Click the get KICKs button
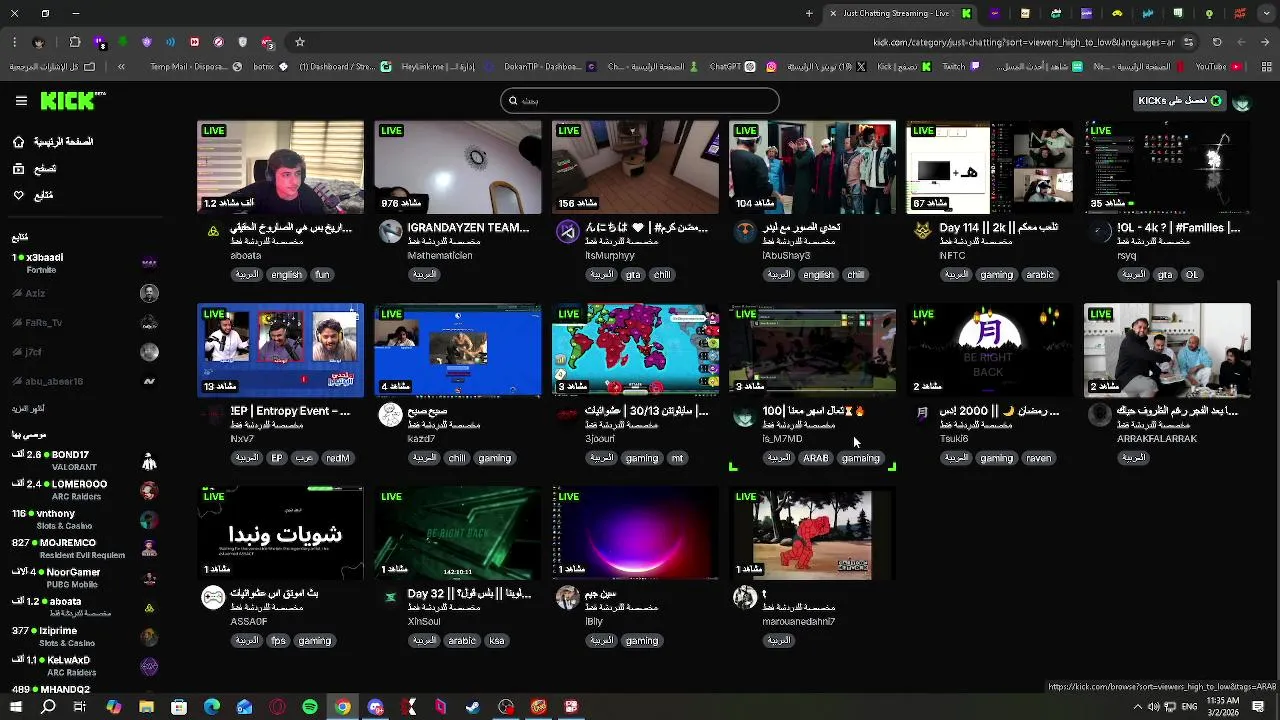 tap(1180, 101)
